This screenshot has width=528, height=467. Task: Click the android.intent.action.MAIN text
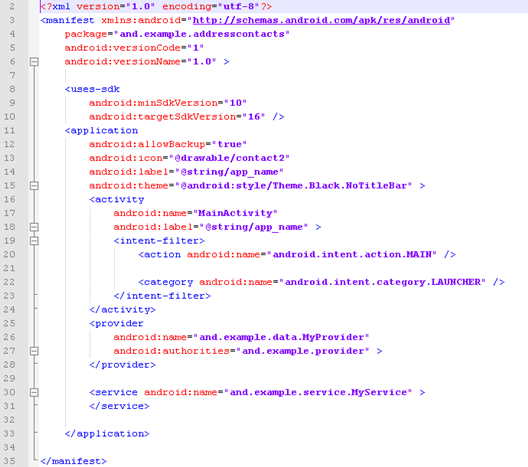tap(352, 255)
